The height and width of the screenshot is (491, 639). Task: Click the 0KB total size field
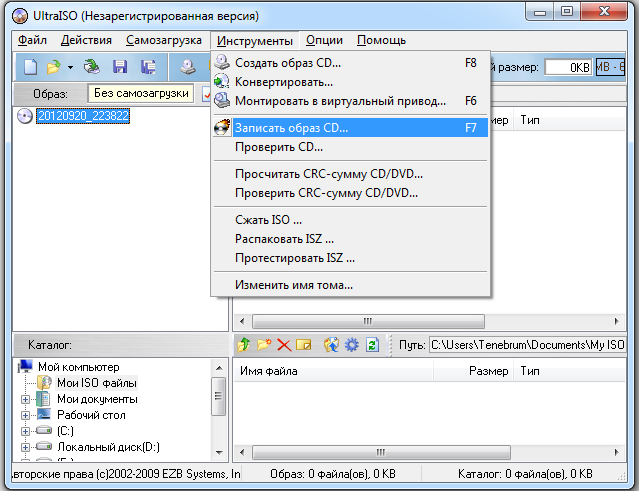[568, 67]
